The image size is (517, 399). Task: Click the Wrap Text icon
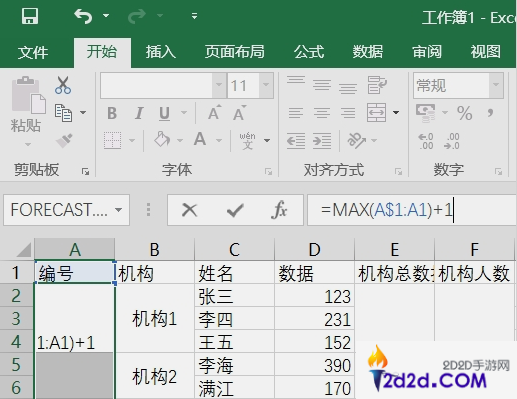[x=377, y=85]
